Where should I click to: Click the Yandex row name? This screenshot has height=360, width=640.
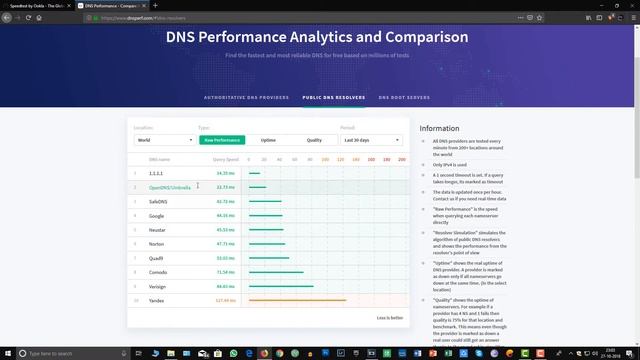pos(156,301)
